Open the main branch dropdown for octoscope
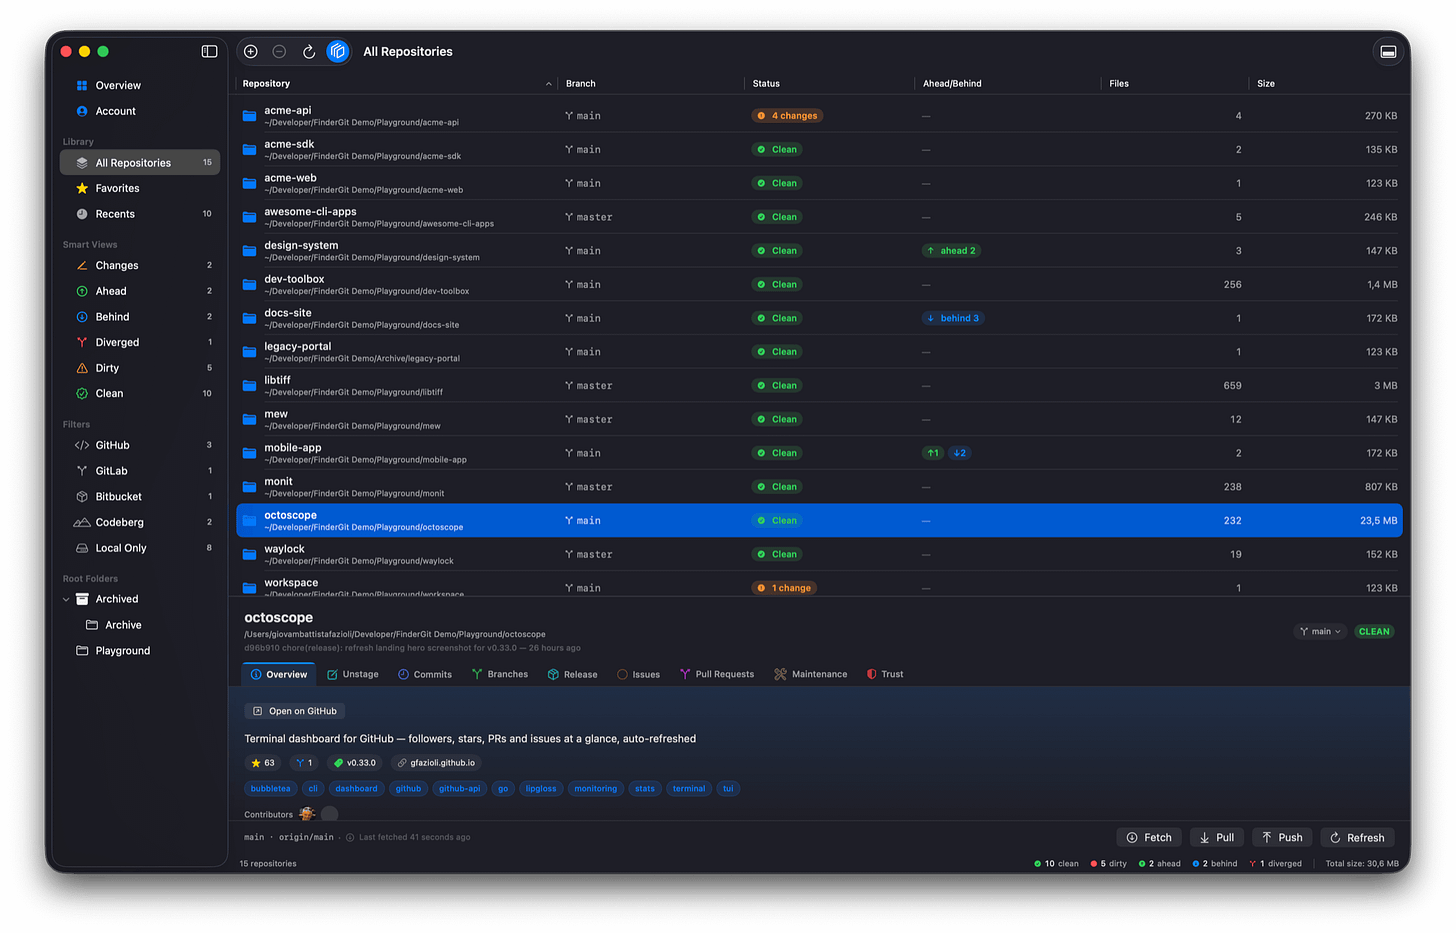Viewport: 1456px width, 933px height. click(1320, 632)
